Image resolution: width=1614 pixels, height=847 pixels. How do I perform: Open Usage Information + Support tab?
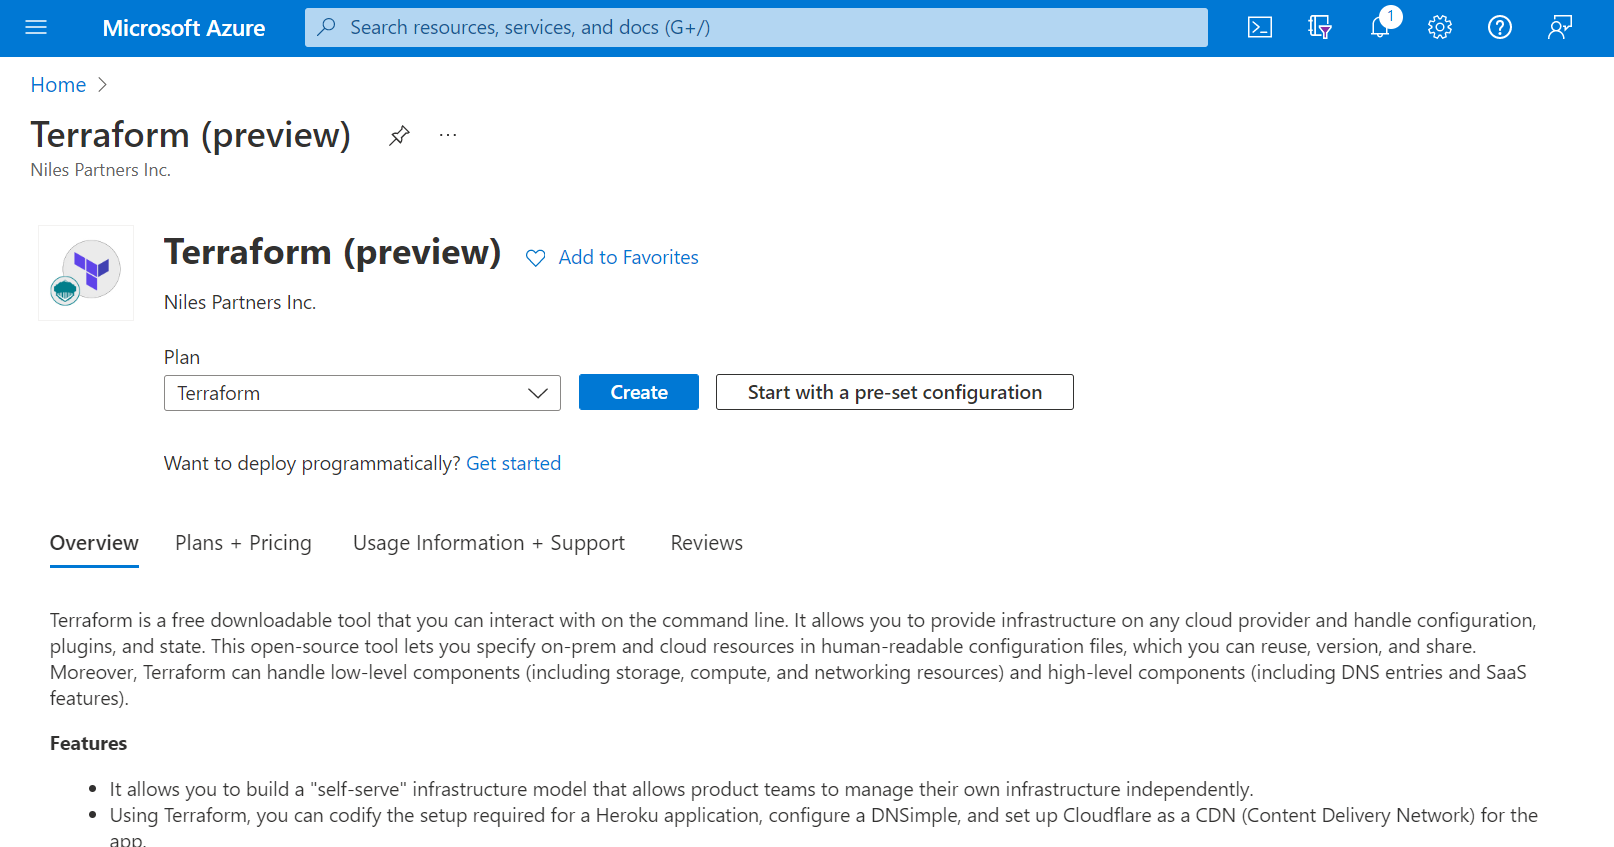tap(488, 543)
